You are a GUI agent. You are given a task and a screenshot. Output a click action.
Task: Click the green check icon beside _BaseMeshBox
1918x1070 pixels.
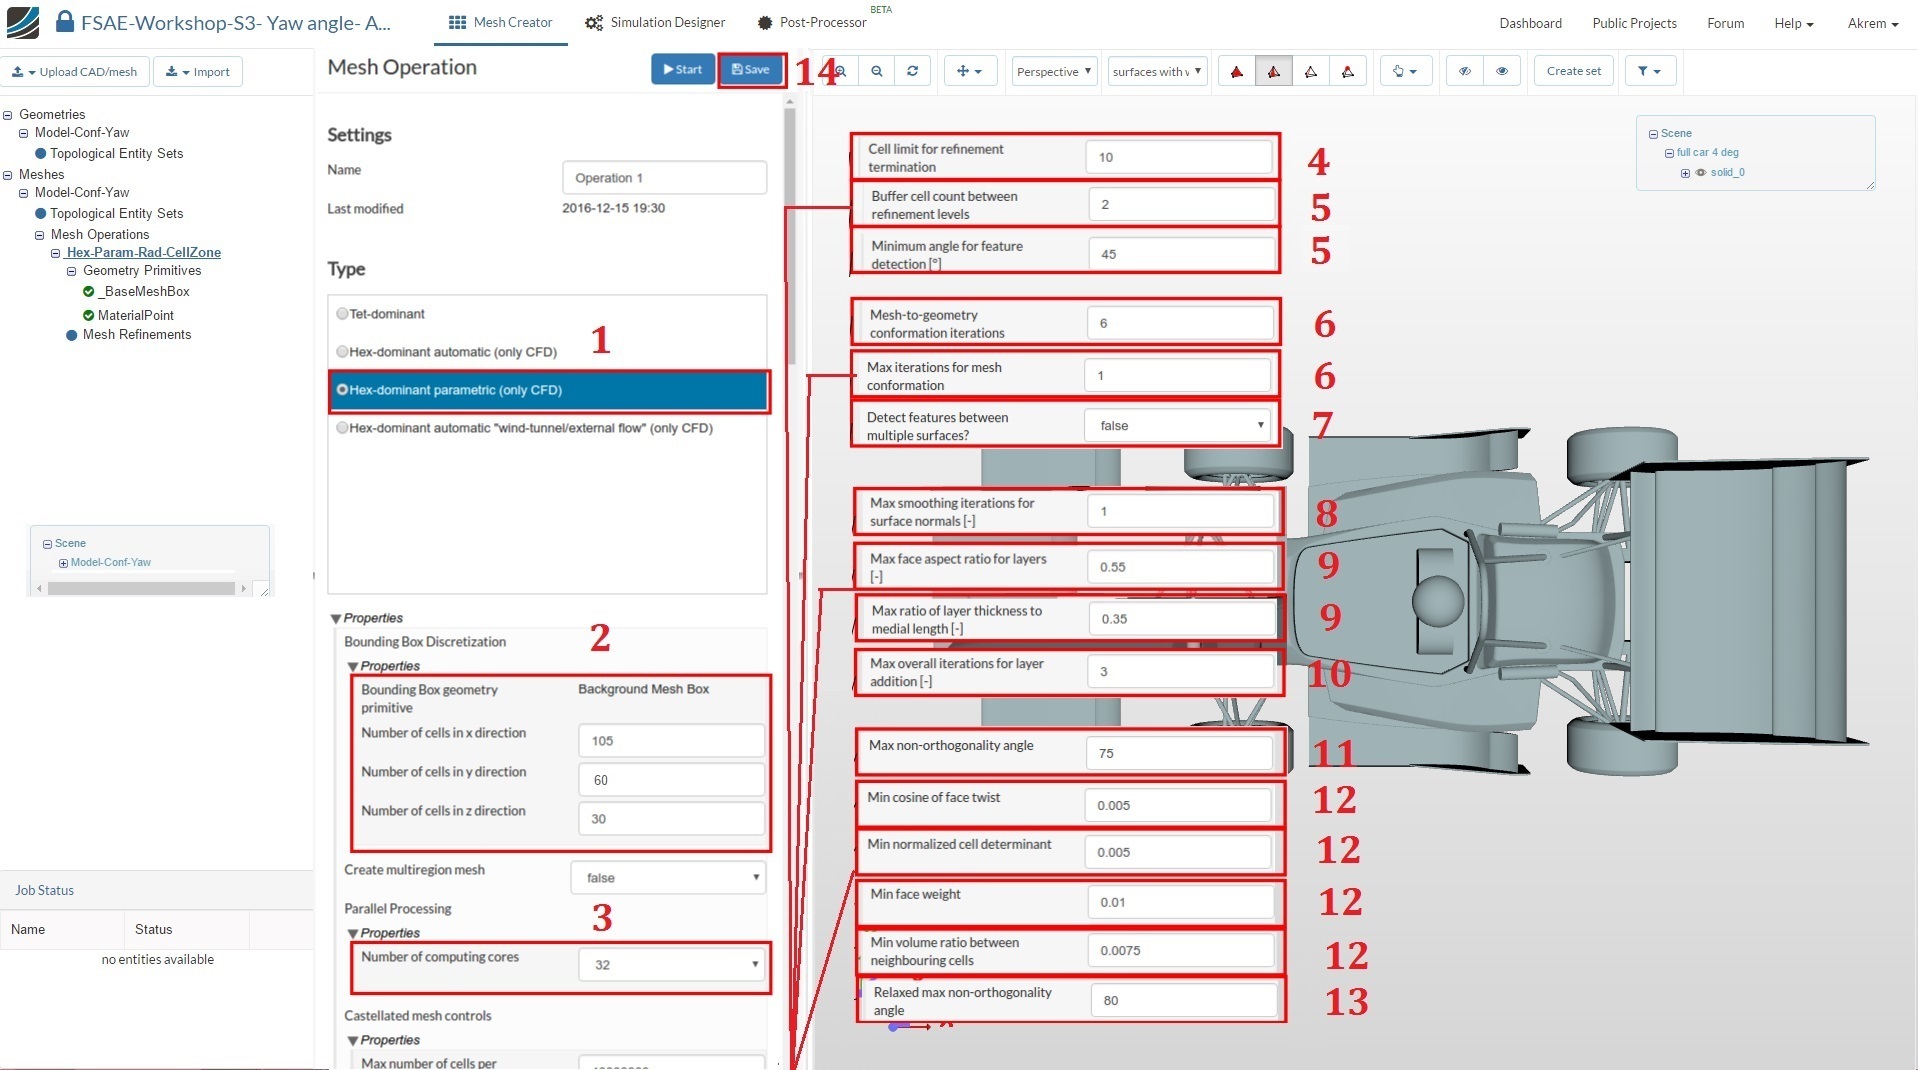[89, 292]
